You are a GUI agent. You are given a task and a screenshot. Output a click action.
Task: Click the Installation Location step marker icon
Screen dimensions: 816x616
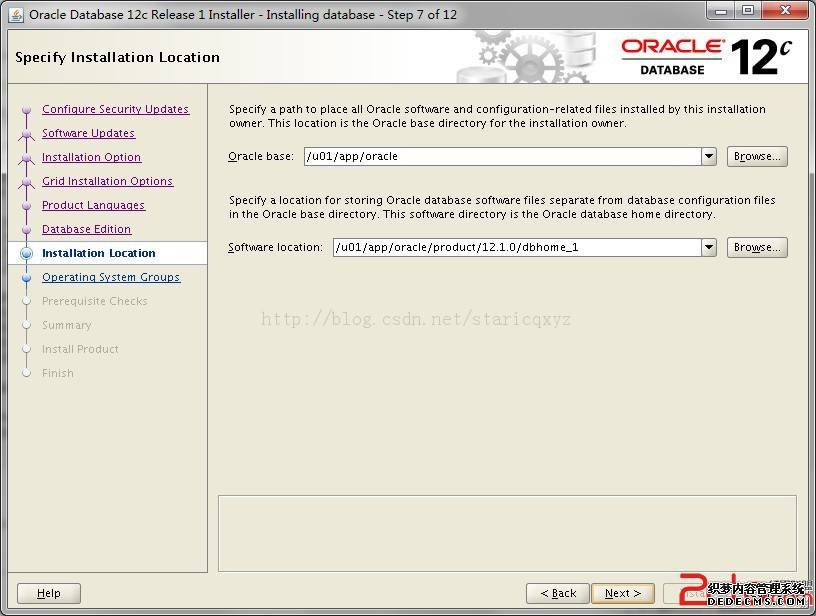pos(27,254)
